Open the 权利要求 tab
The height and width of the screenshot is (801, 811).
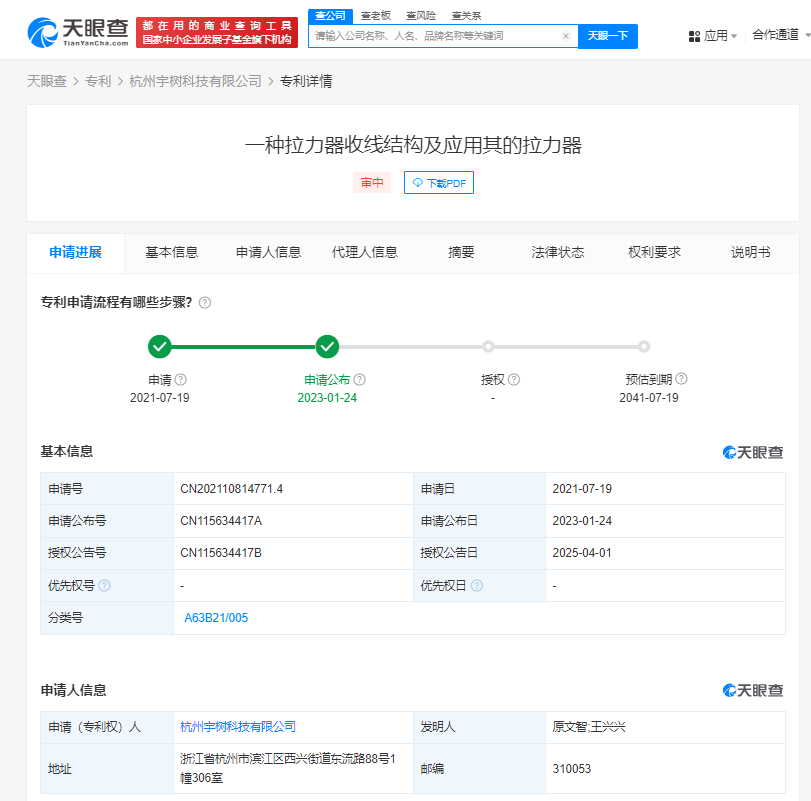654,252
